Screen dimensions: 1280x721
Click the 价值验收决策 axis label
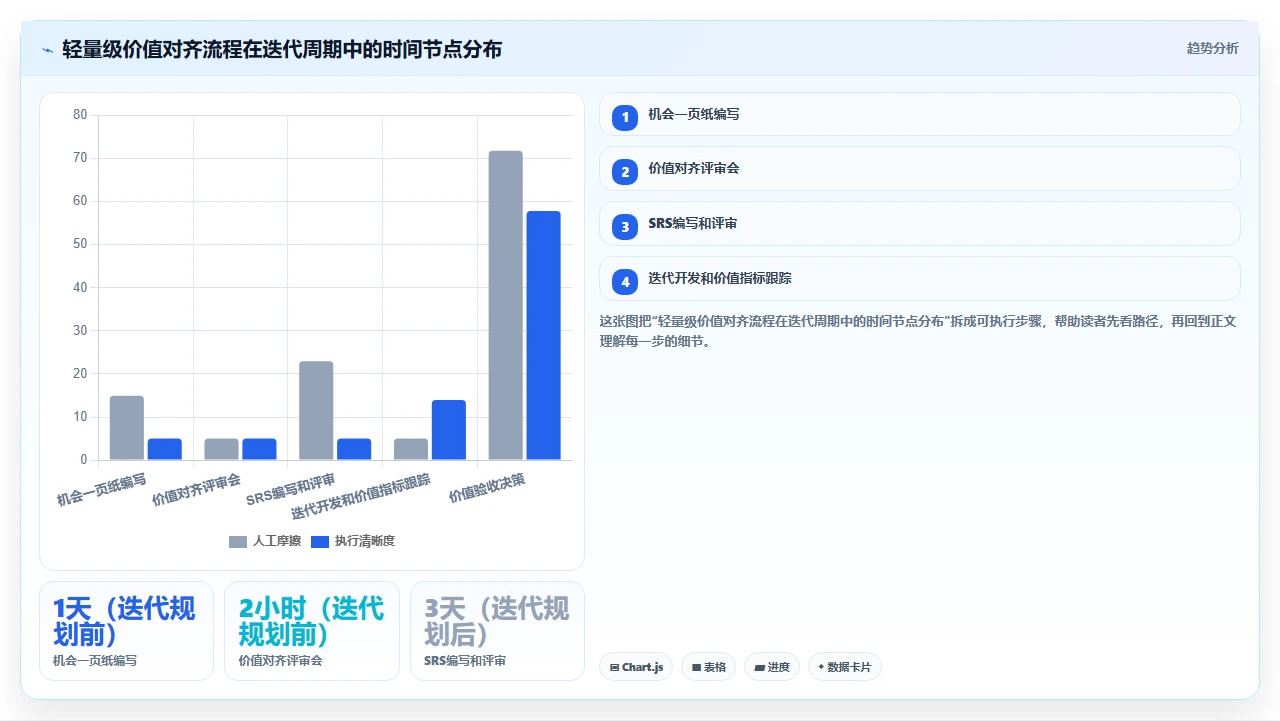tap(487, 487)
